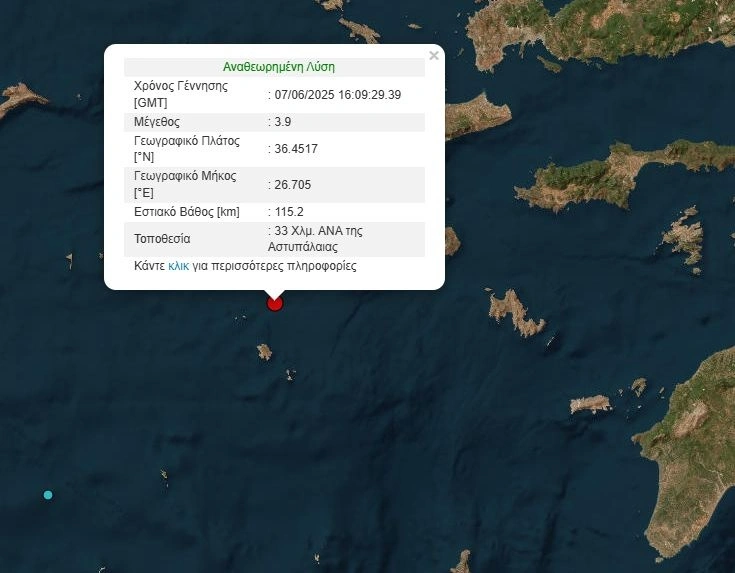Click the Εστιακό Βάθος [km] label

click(x=186, y=212)
